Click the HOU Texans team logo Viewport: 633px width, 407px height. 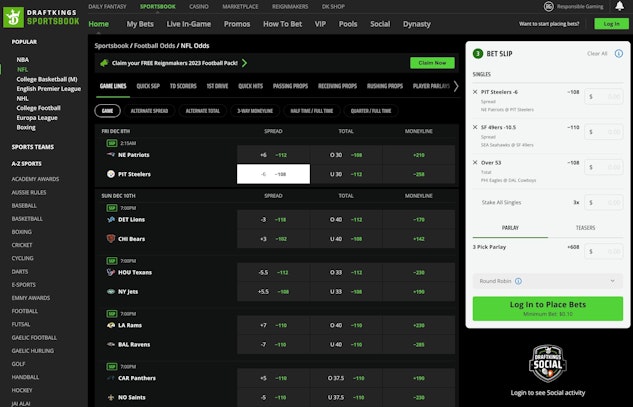[x=111, y=272]
